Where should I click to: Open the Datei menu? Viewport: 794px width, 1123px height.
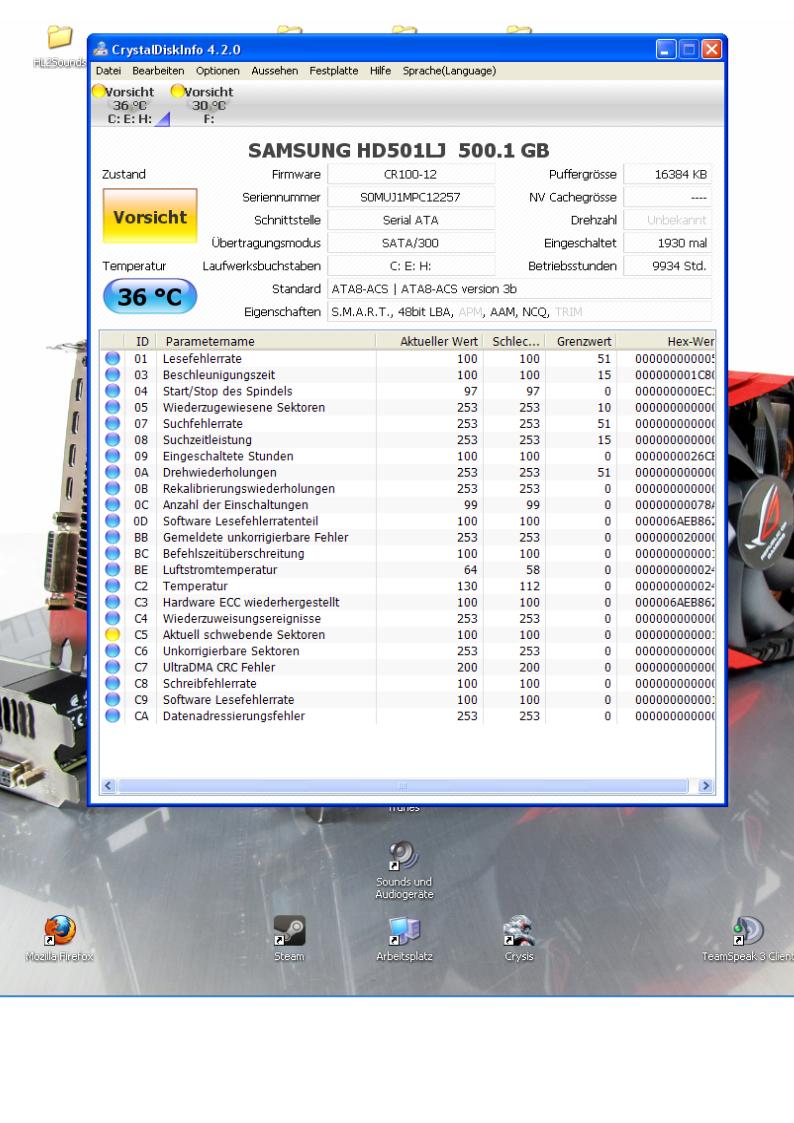pyautogui.click(x=108, y=71)
